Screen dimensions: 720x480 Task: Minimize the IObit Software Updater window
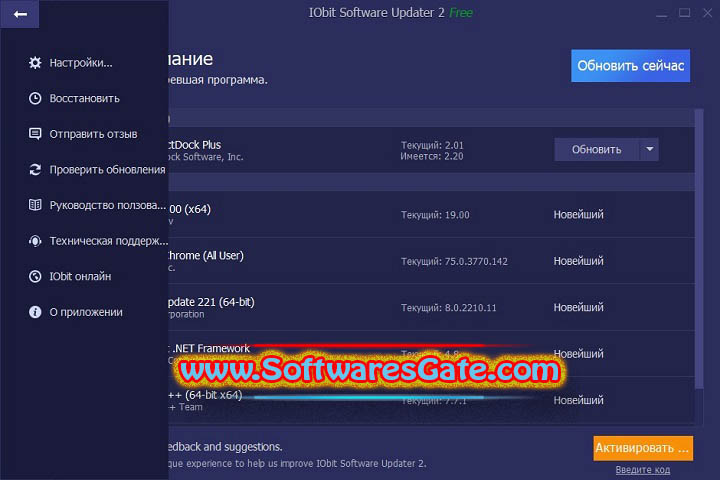[661, 14]
